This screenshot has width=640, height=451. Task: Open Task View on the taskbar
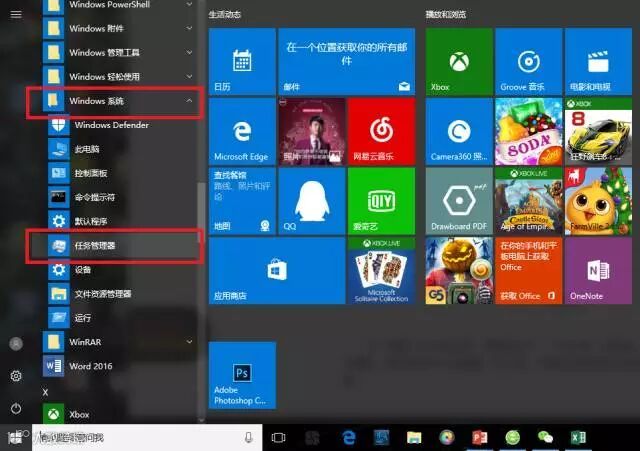[x=278, y=438]
